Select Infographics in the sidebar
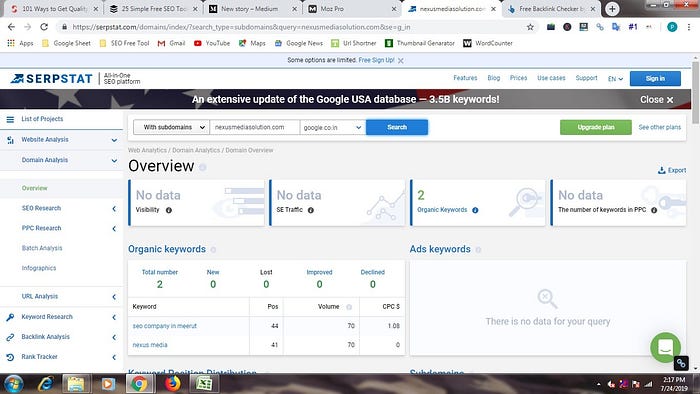This screenshot has height=394, width=700. point(39,268)
